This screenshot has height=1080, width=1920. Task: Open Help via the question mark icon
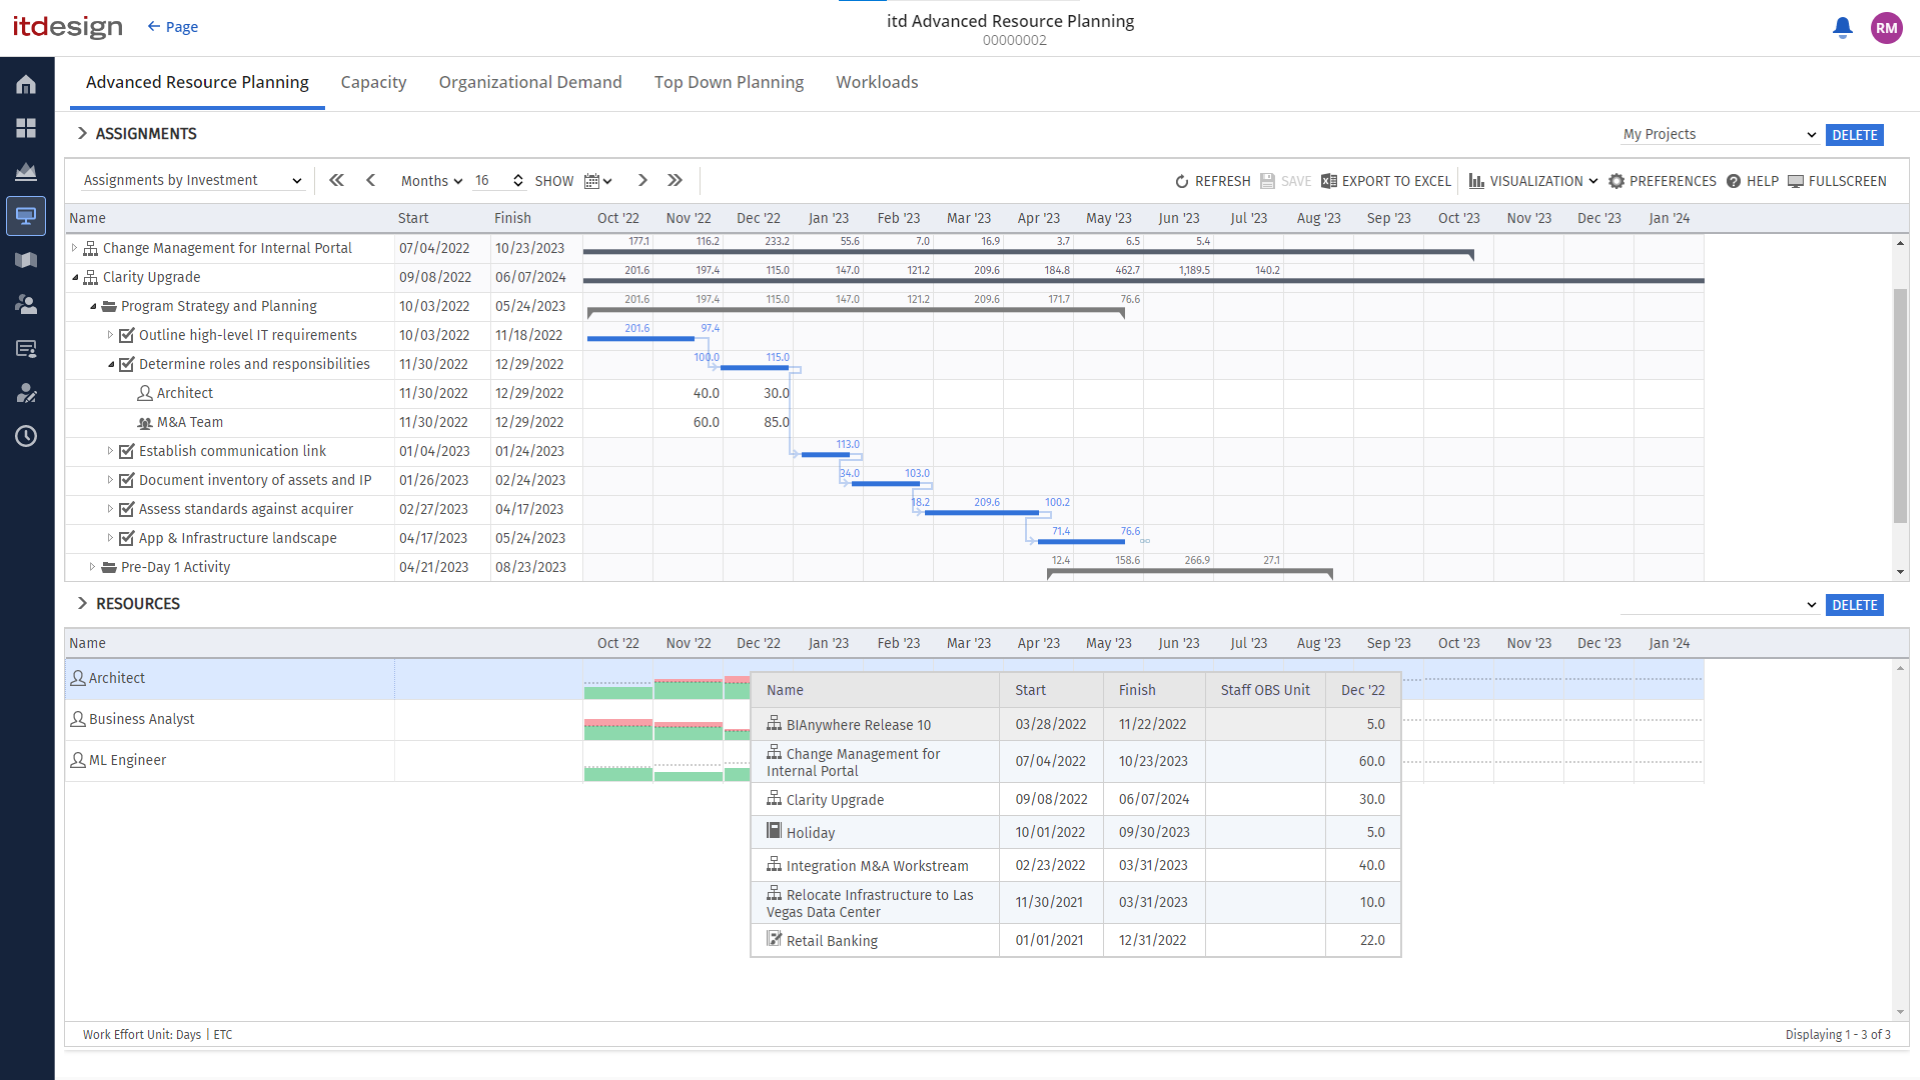click(x=1734, y=181)
